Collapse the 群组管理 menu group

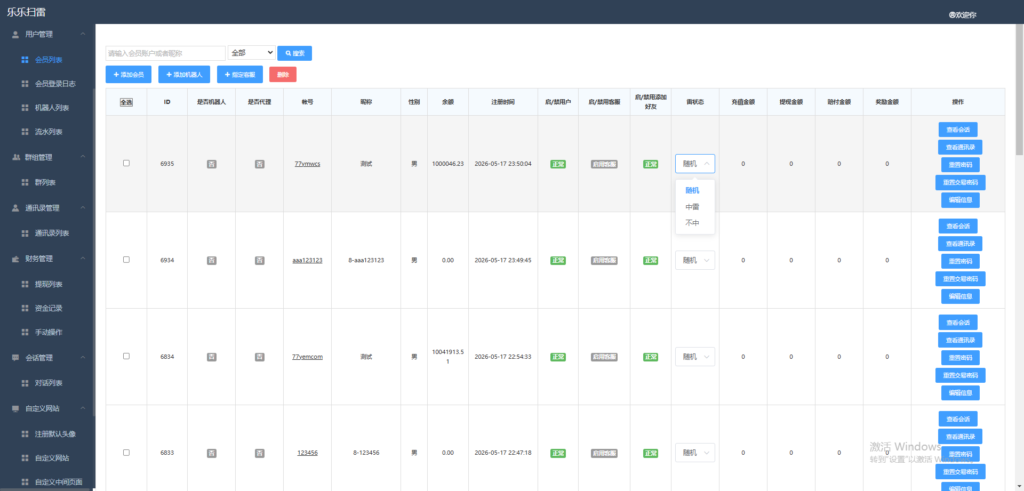(82, 157)
